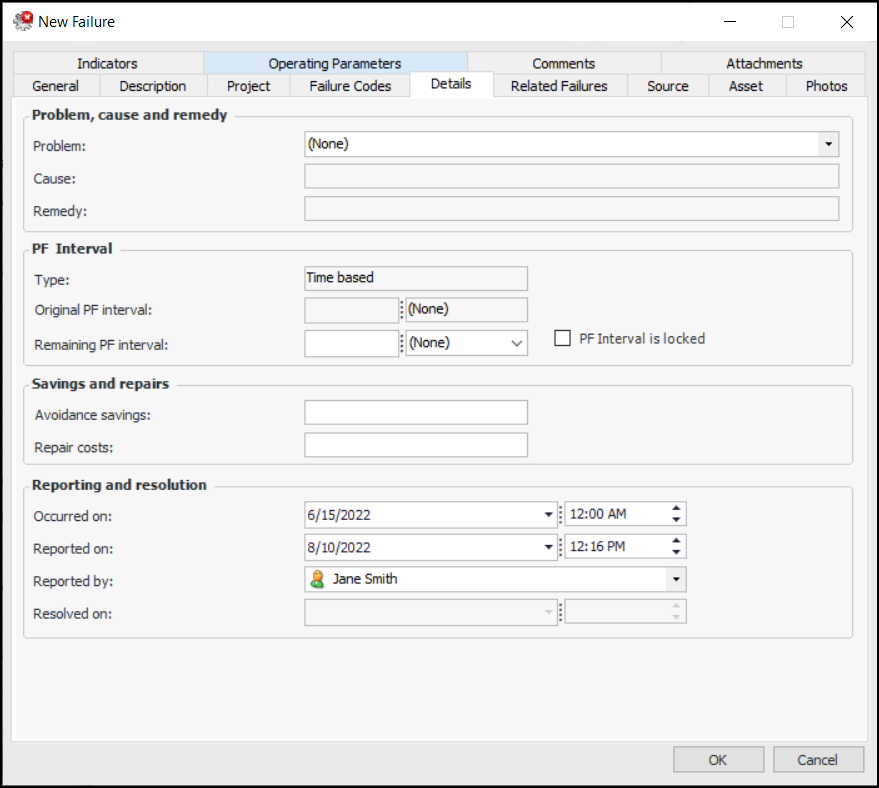Increase the Occurred on time with up arrow
Image resolution: width=879 pixels, height=788 pixels.
coord(677,509)
